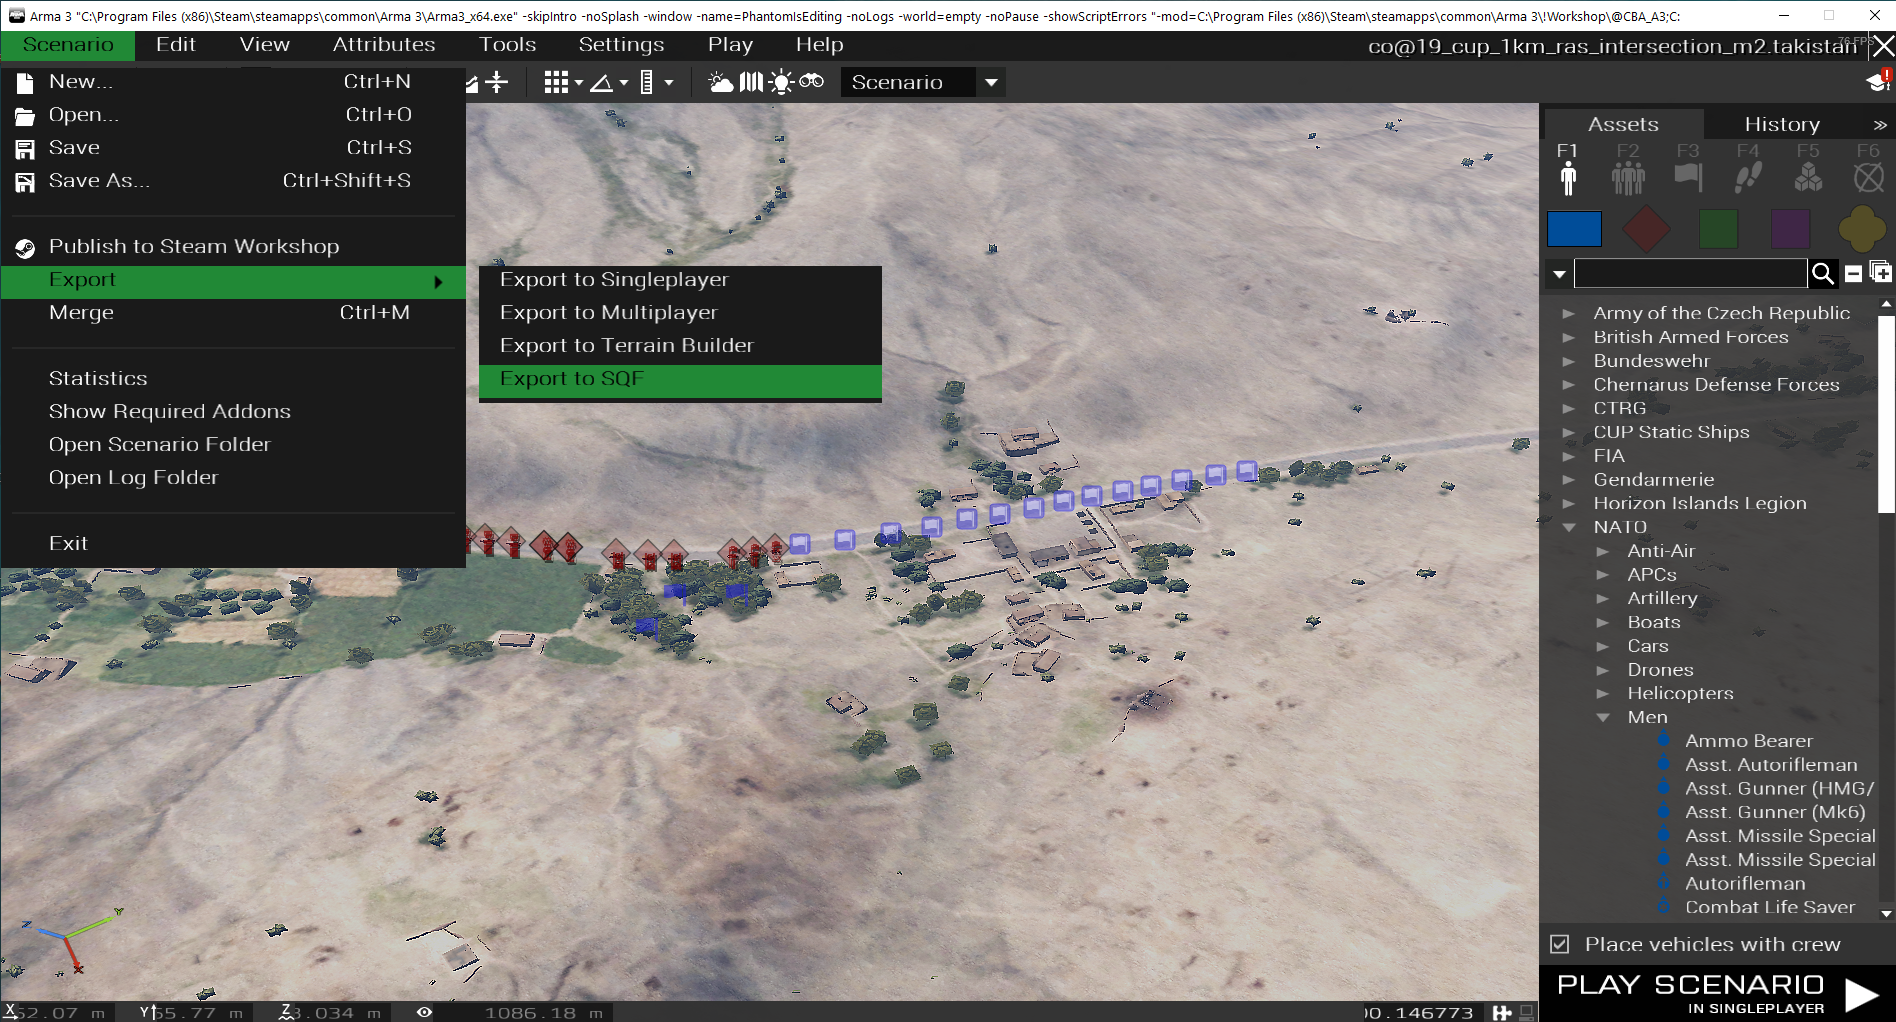This screenshot has height=1022, width=1896.
Task: Click Play Scenario in Singleplayer button
Action: [1717, 994]
